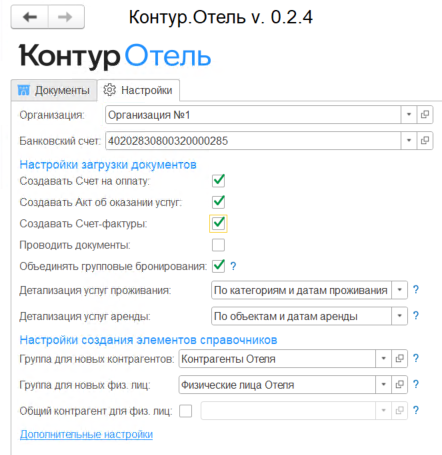Screen dimensions: 442x455
Task: Enable Общий контрагент для физ. лиц checkbox
Action: coord(185,411)
